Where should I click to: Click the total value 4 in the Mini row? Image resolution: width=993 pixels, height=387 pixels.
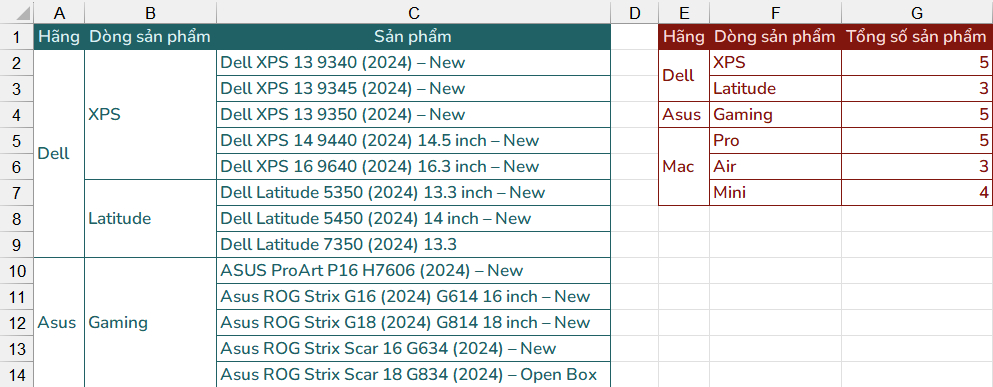[x=917, y=193]
